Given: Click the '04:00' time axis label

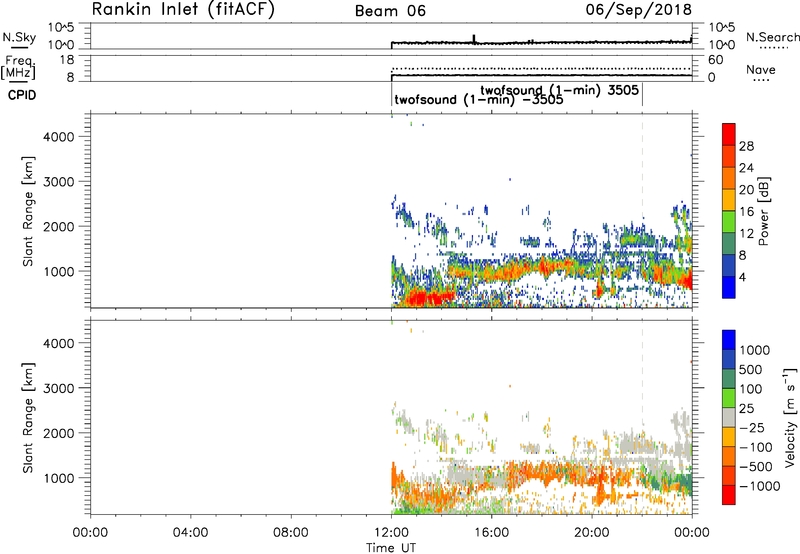Looking at the screenshot, I should (x=191, y=533).
